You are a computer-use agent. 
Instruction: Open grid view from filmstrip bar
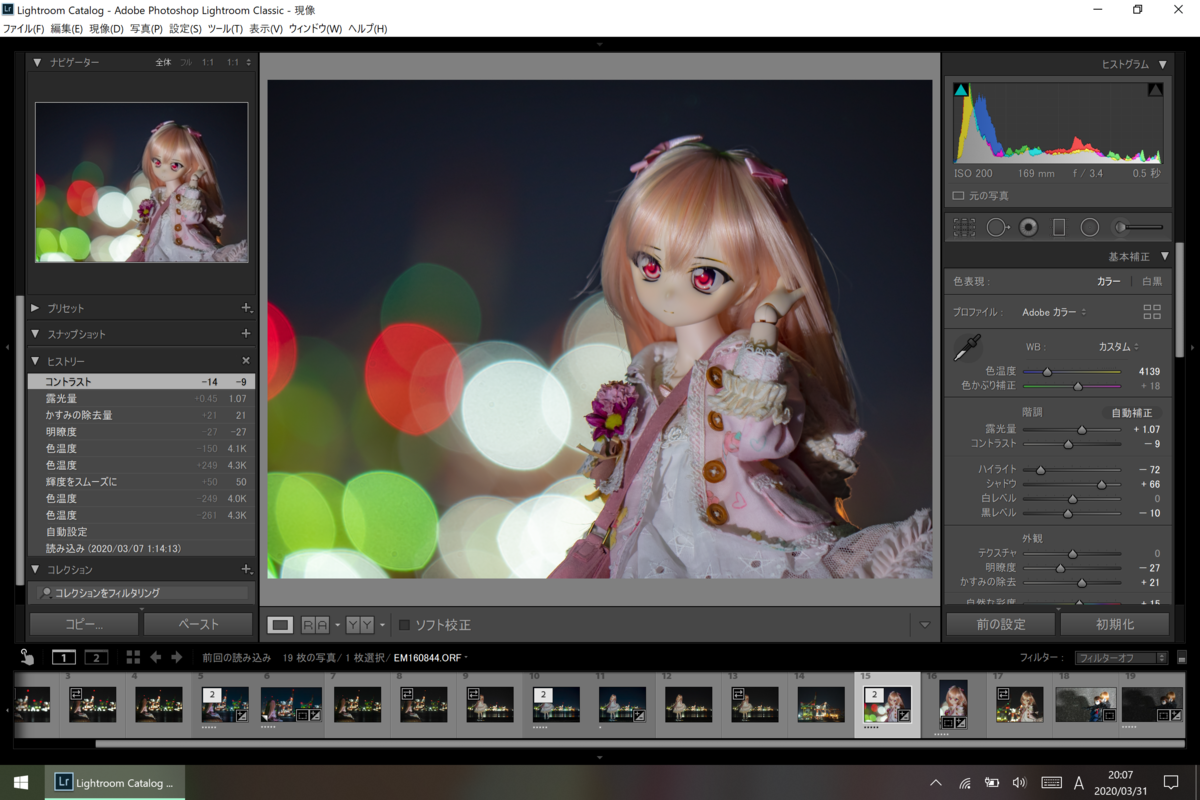[x=133, y=657]
